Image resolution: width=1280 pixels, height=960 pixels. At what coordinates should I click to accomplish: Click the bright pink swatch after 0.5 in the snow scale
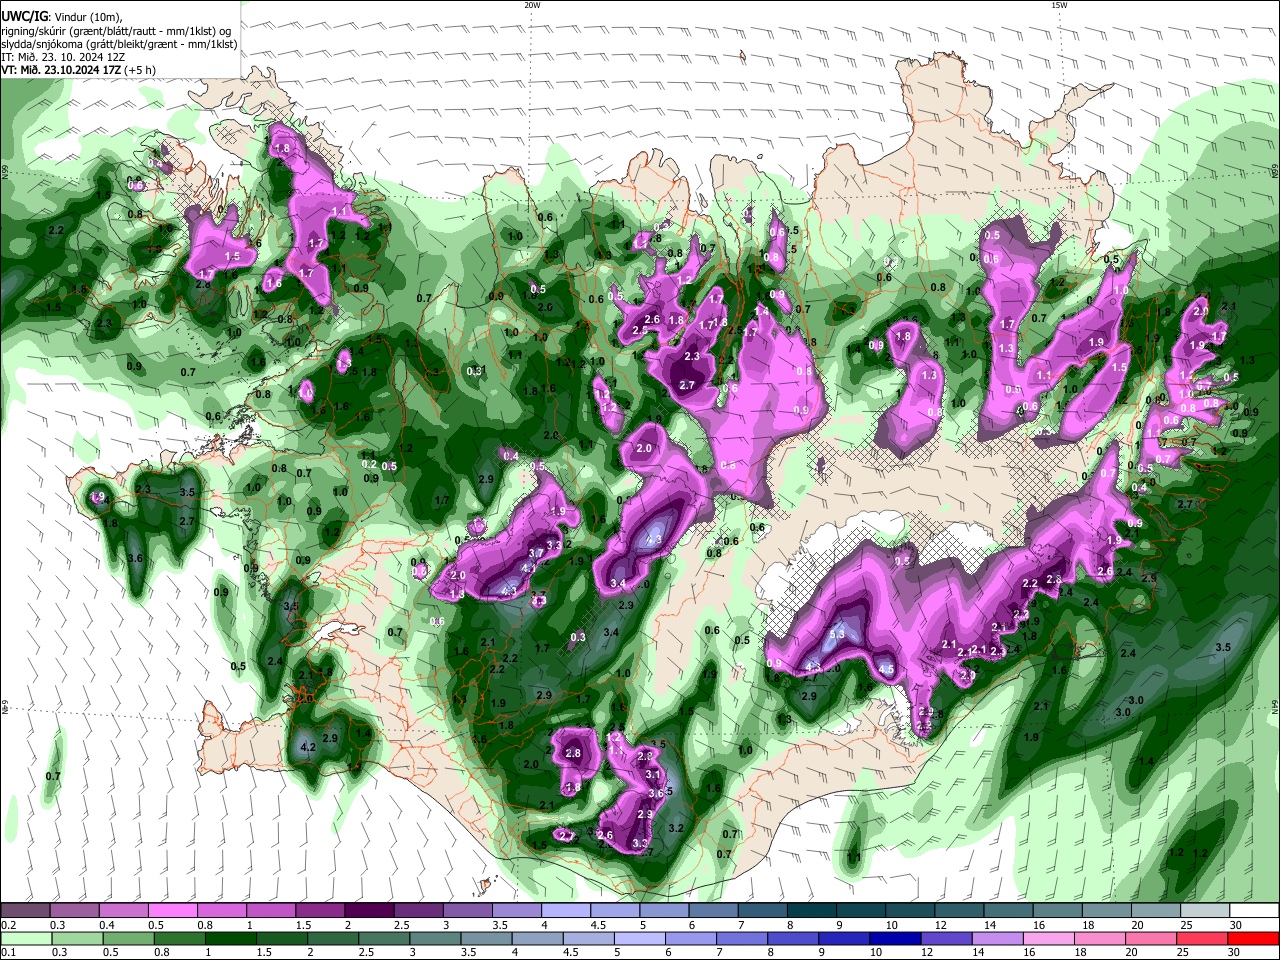[x=172, y=911]
